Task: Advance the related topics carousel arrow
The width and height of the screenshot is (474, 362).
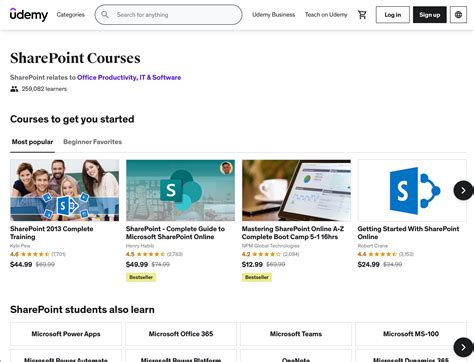Action: 463,347
